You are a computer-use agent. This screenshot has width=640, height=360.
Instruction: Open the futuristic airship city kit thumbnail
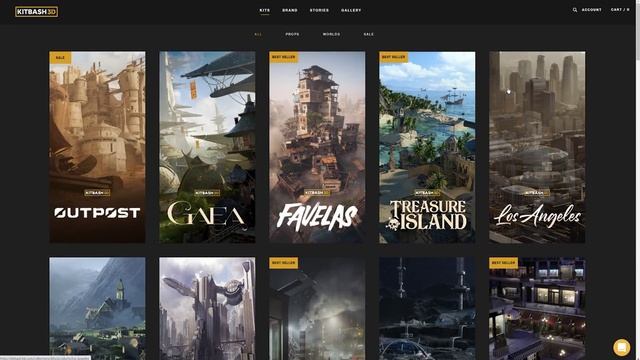207,309
